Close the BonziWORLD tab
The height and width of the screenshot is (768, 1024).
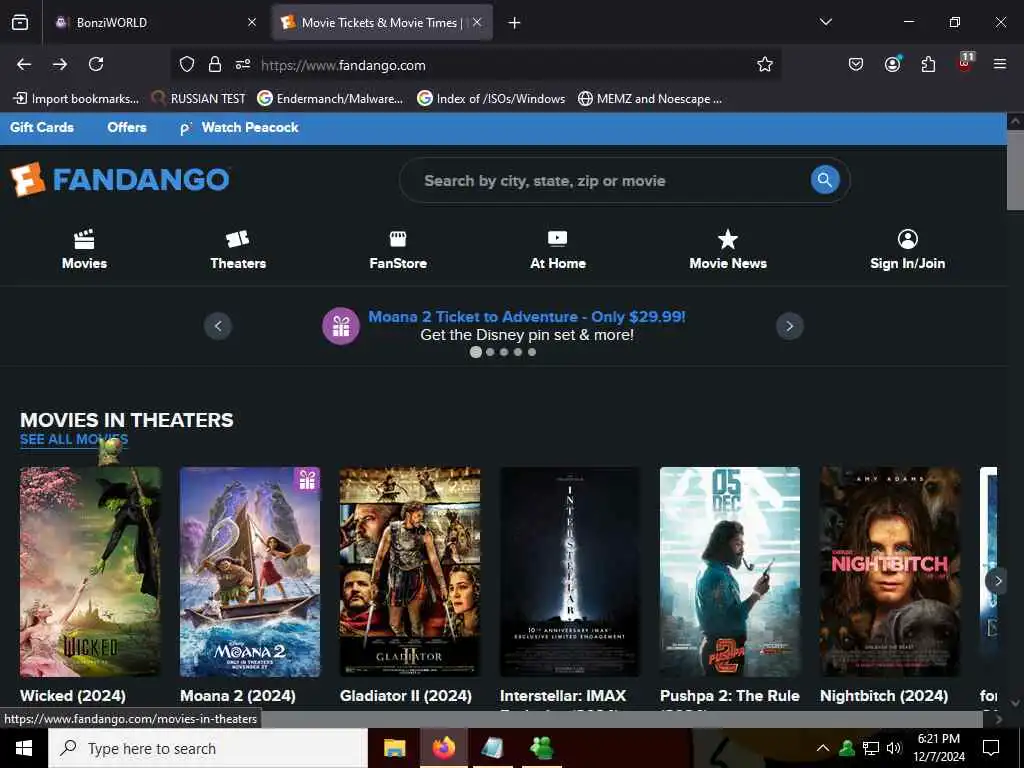[x=252, y=22]
